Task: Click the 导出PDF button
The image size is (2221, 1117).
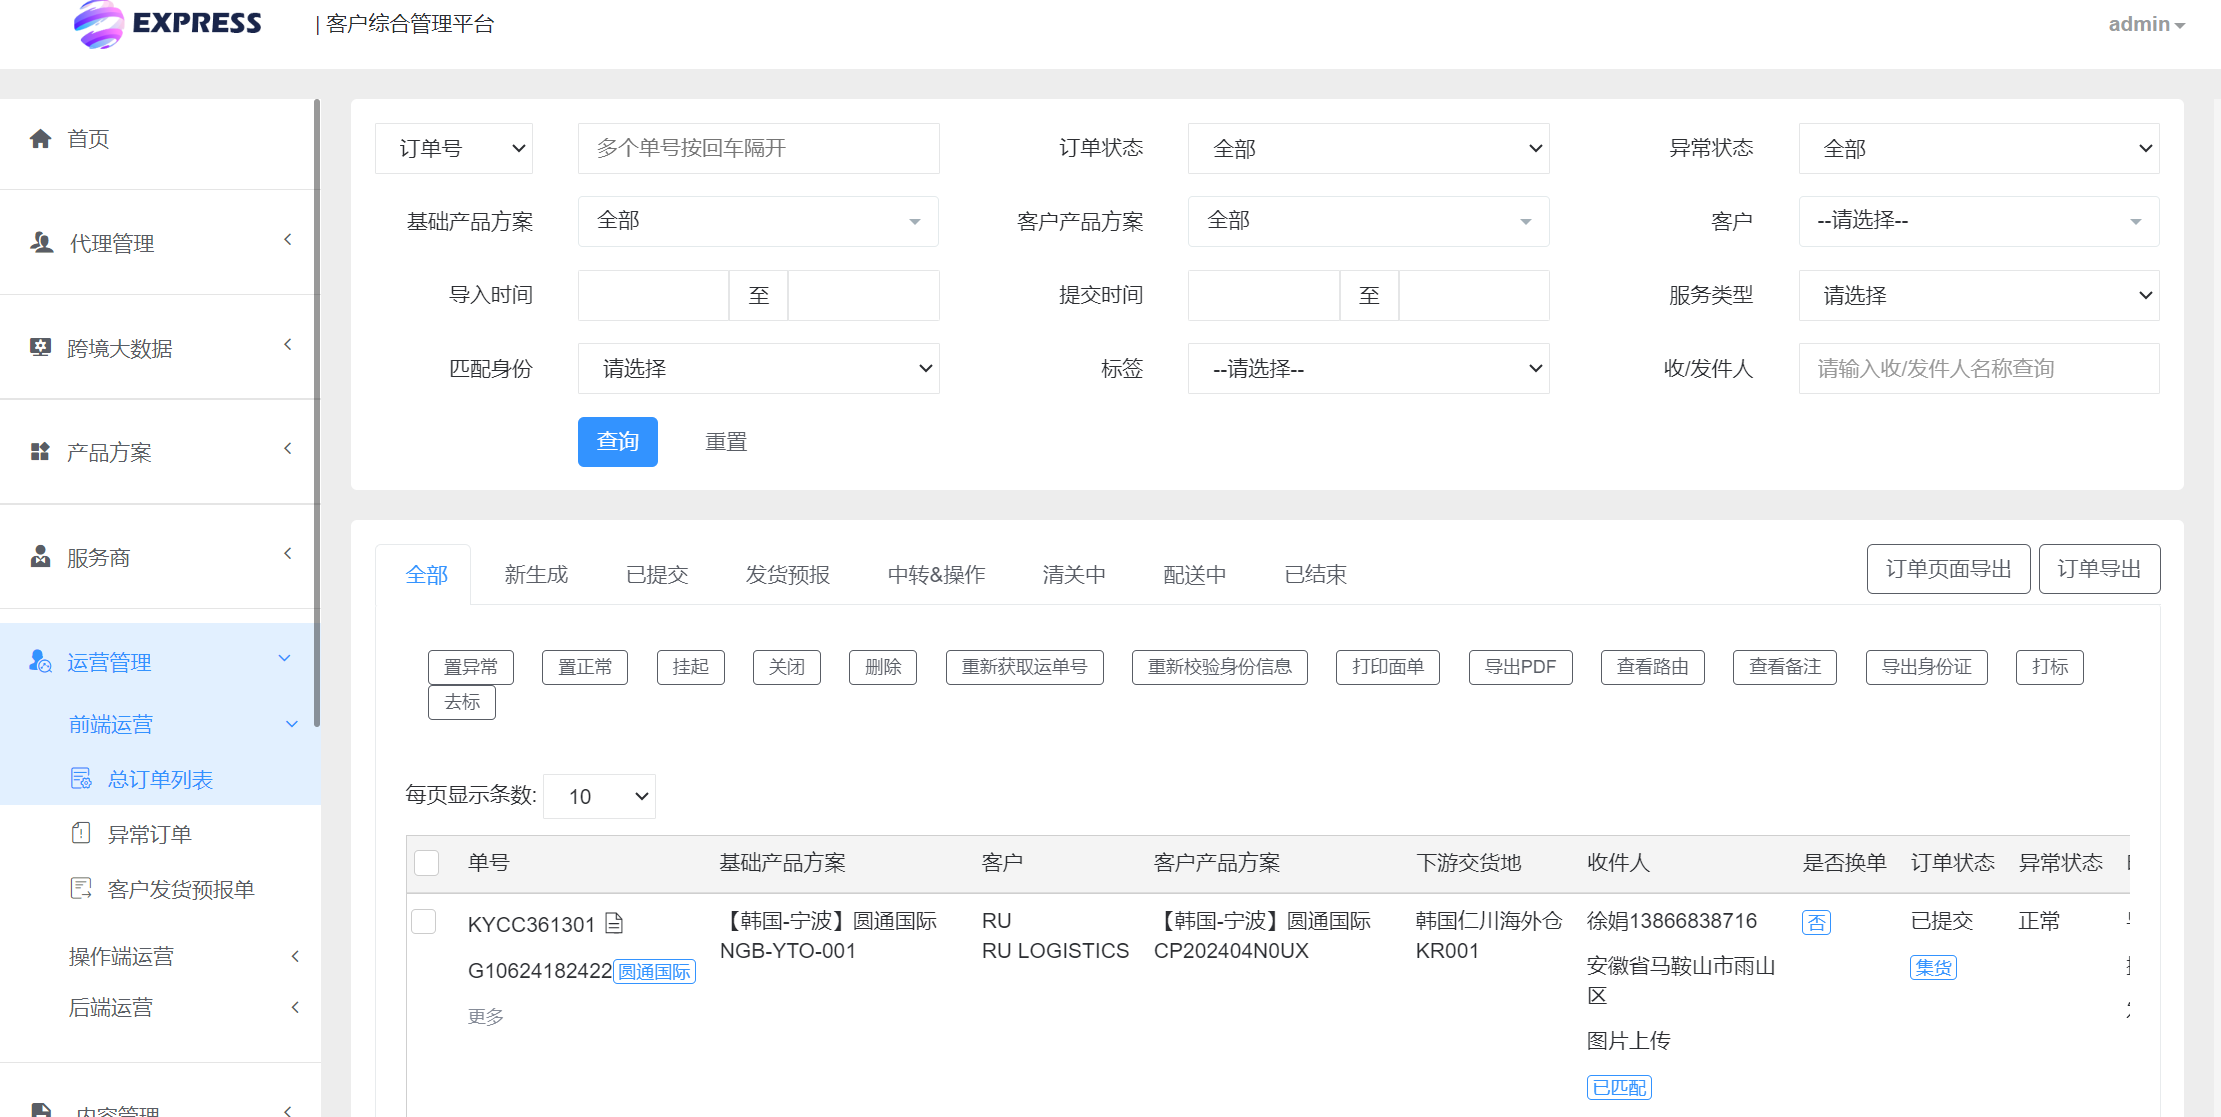Action: (1521, 667)
